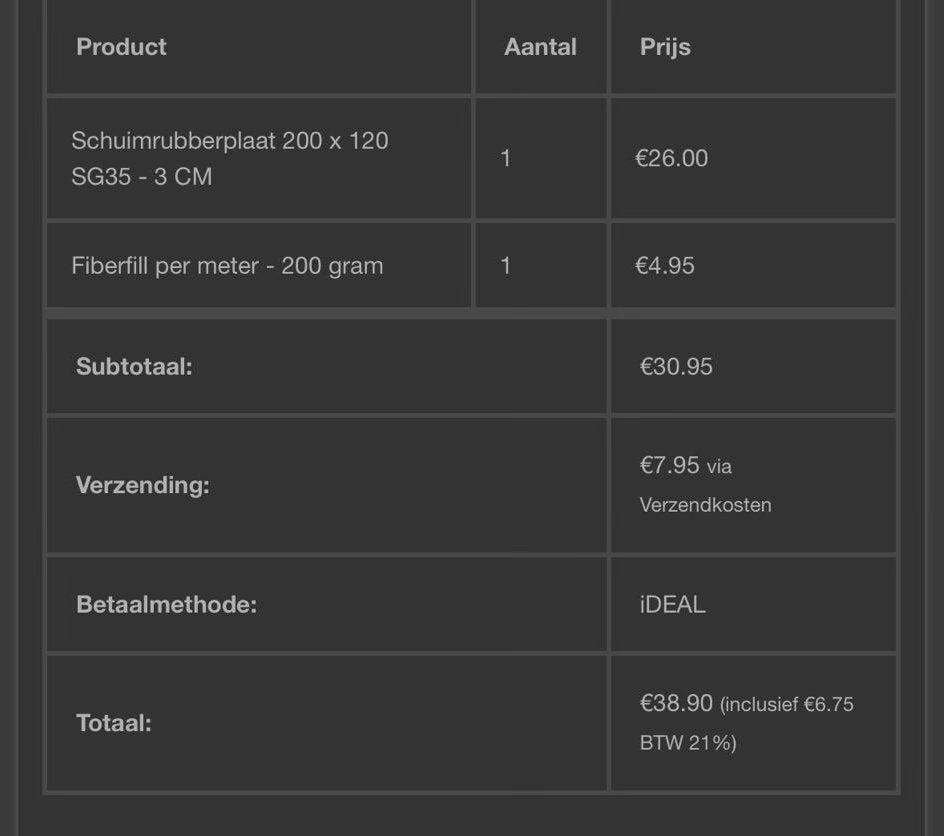This screenshot has height=836, width=944.
Task: Click the €30.95 subtotal amount
Action: pos(675,367)
